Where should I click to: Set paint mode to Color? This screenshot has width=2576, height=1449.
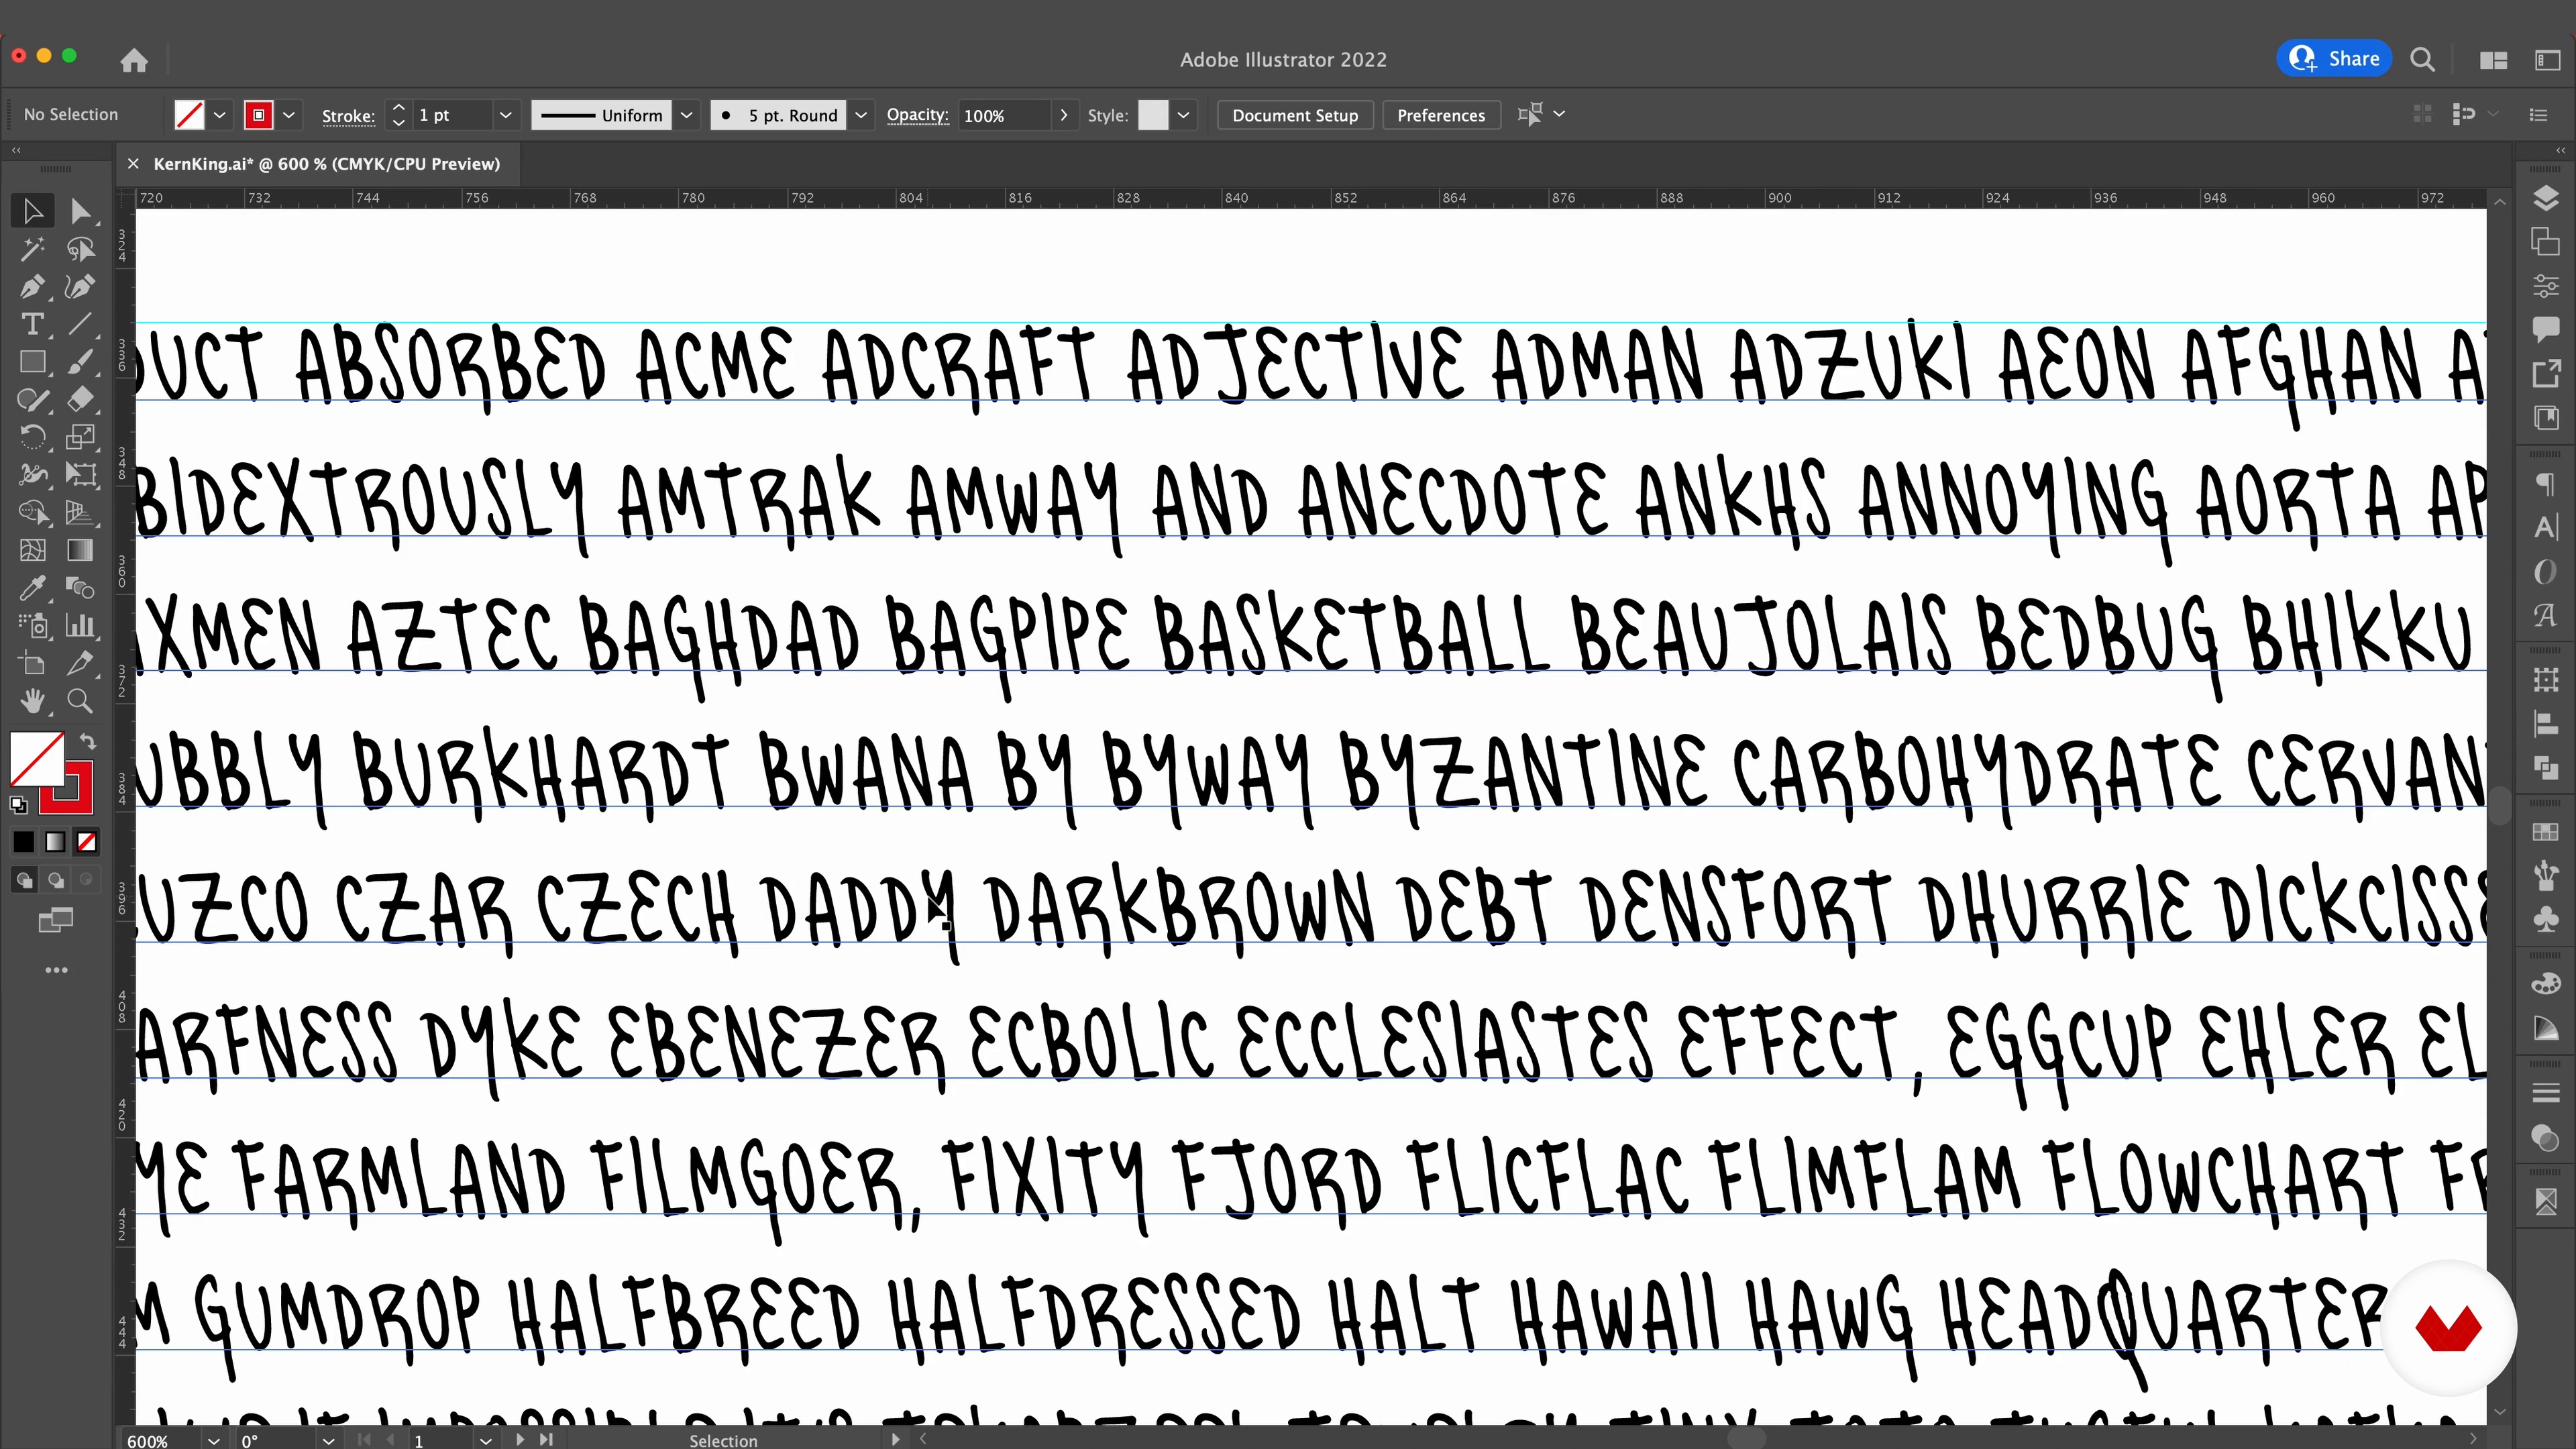click(23, 842)
